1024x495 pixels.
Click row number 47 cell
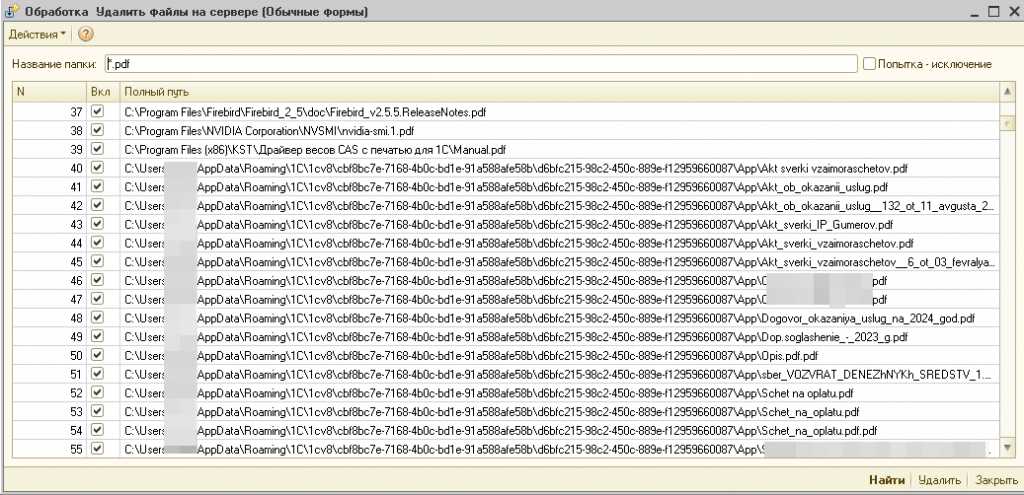(x=50, y=300)
